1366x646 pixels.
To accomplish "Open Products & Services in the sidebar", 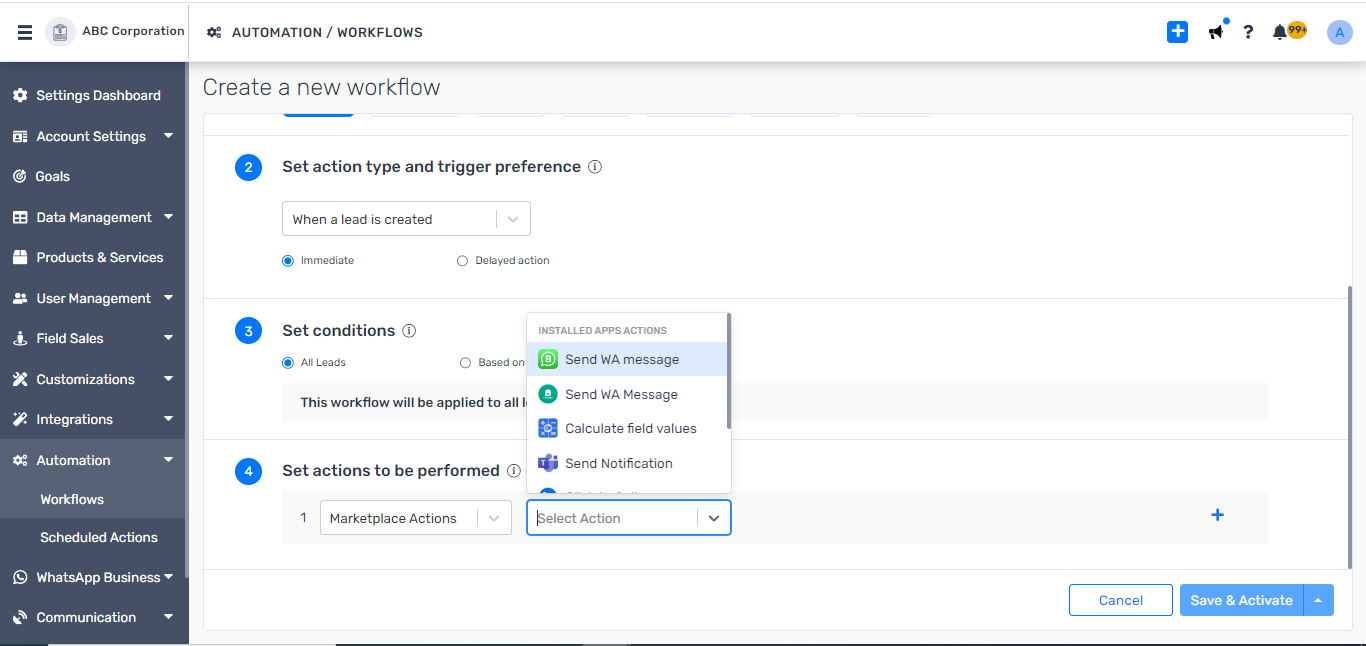I will click(100, 258).
